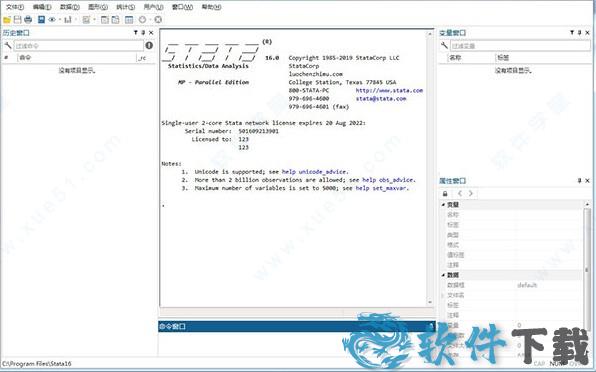Toggle auto-hide pin of 属性窗口
596x372 pixels.
[x=580, y=180]
